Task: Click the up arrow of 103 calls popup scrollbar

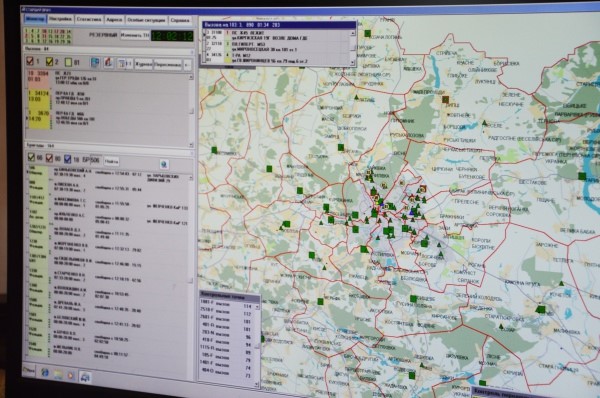Action: [x=353, y=33]
